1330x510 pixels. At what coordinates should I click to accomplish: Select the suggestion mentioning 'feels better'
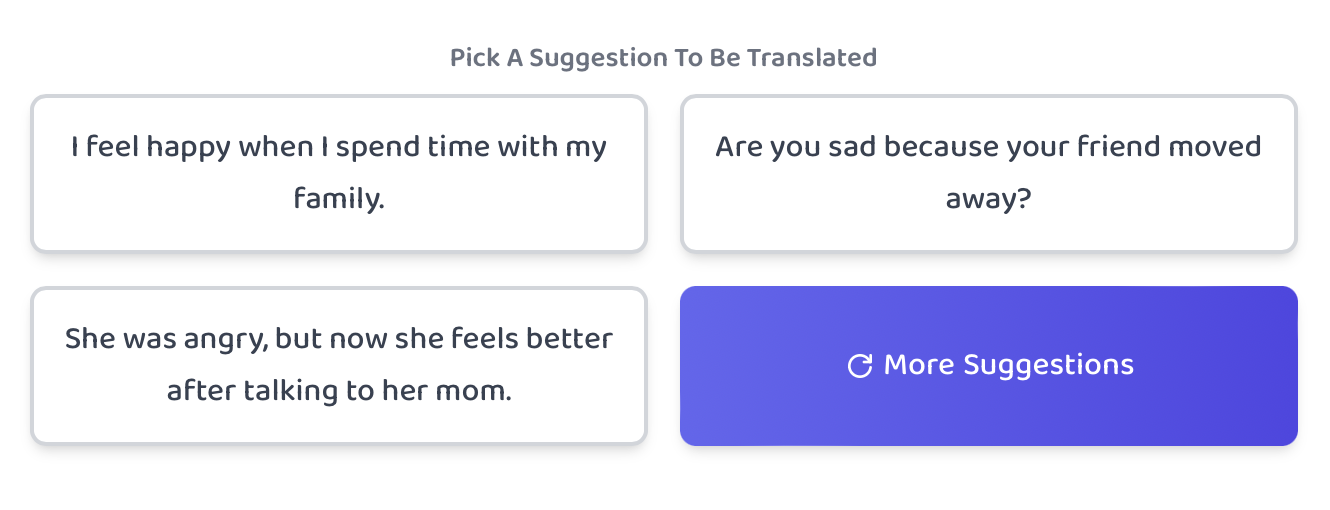click(339, 365)
